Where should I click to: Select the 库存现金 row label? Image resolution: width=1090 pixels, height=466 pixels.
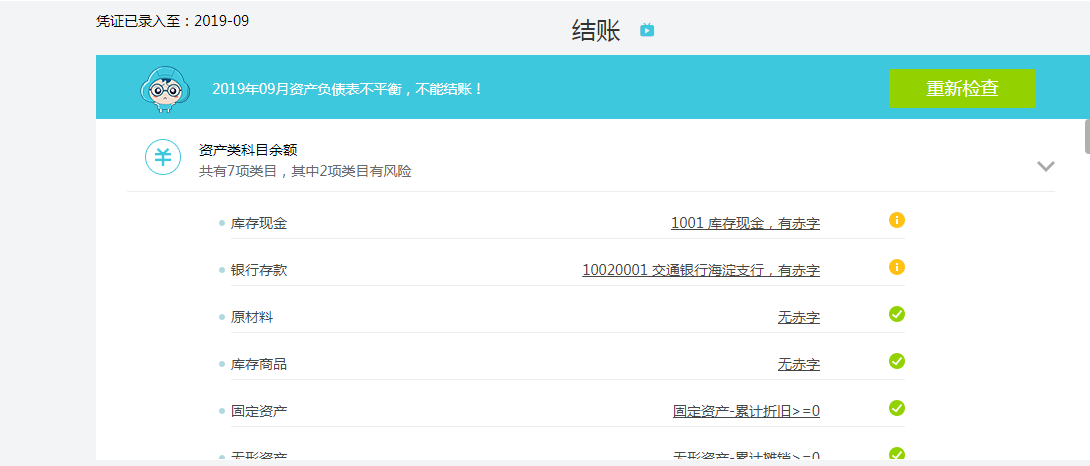pyautogui.click(x=259, y=223)
